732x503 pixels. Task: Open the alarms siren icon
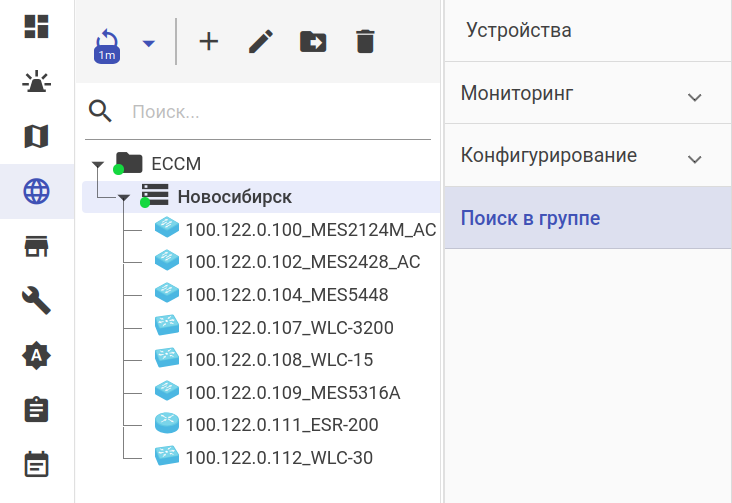[37, 82]
